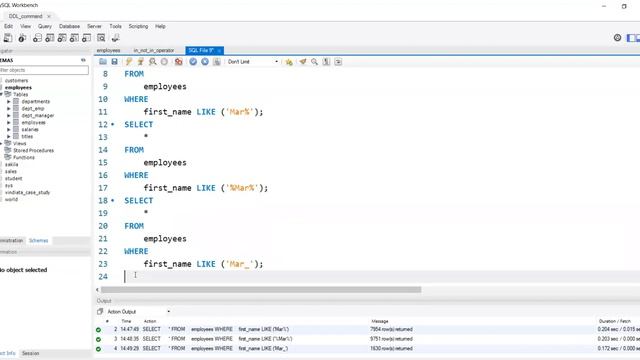Open the Tools menu

(x=115, y=26)
